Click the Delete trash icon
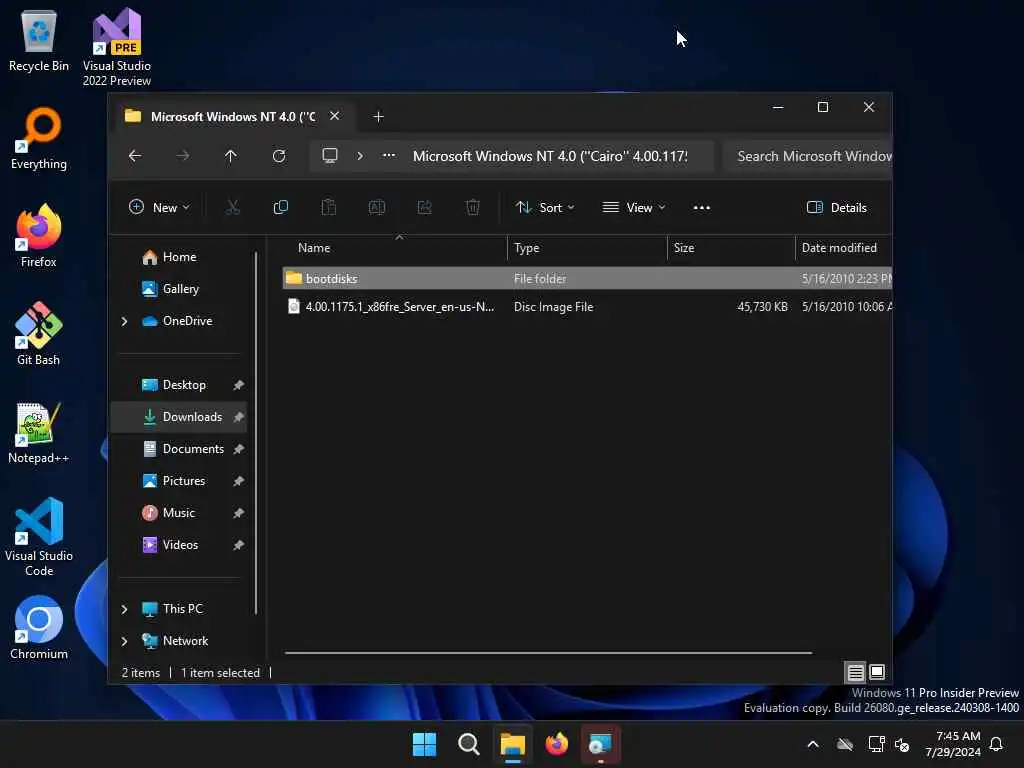Viewport: 1024px width, 768px height. tap(473, 208)
